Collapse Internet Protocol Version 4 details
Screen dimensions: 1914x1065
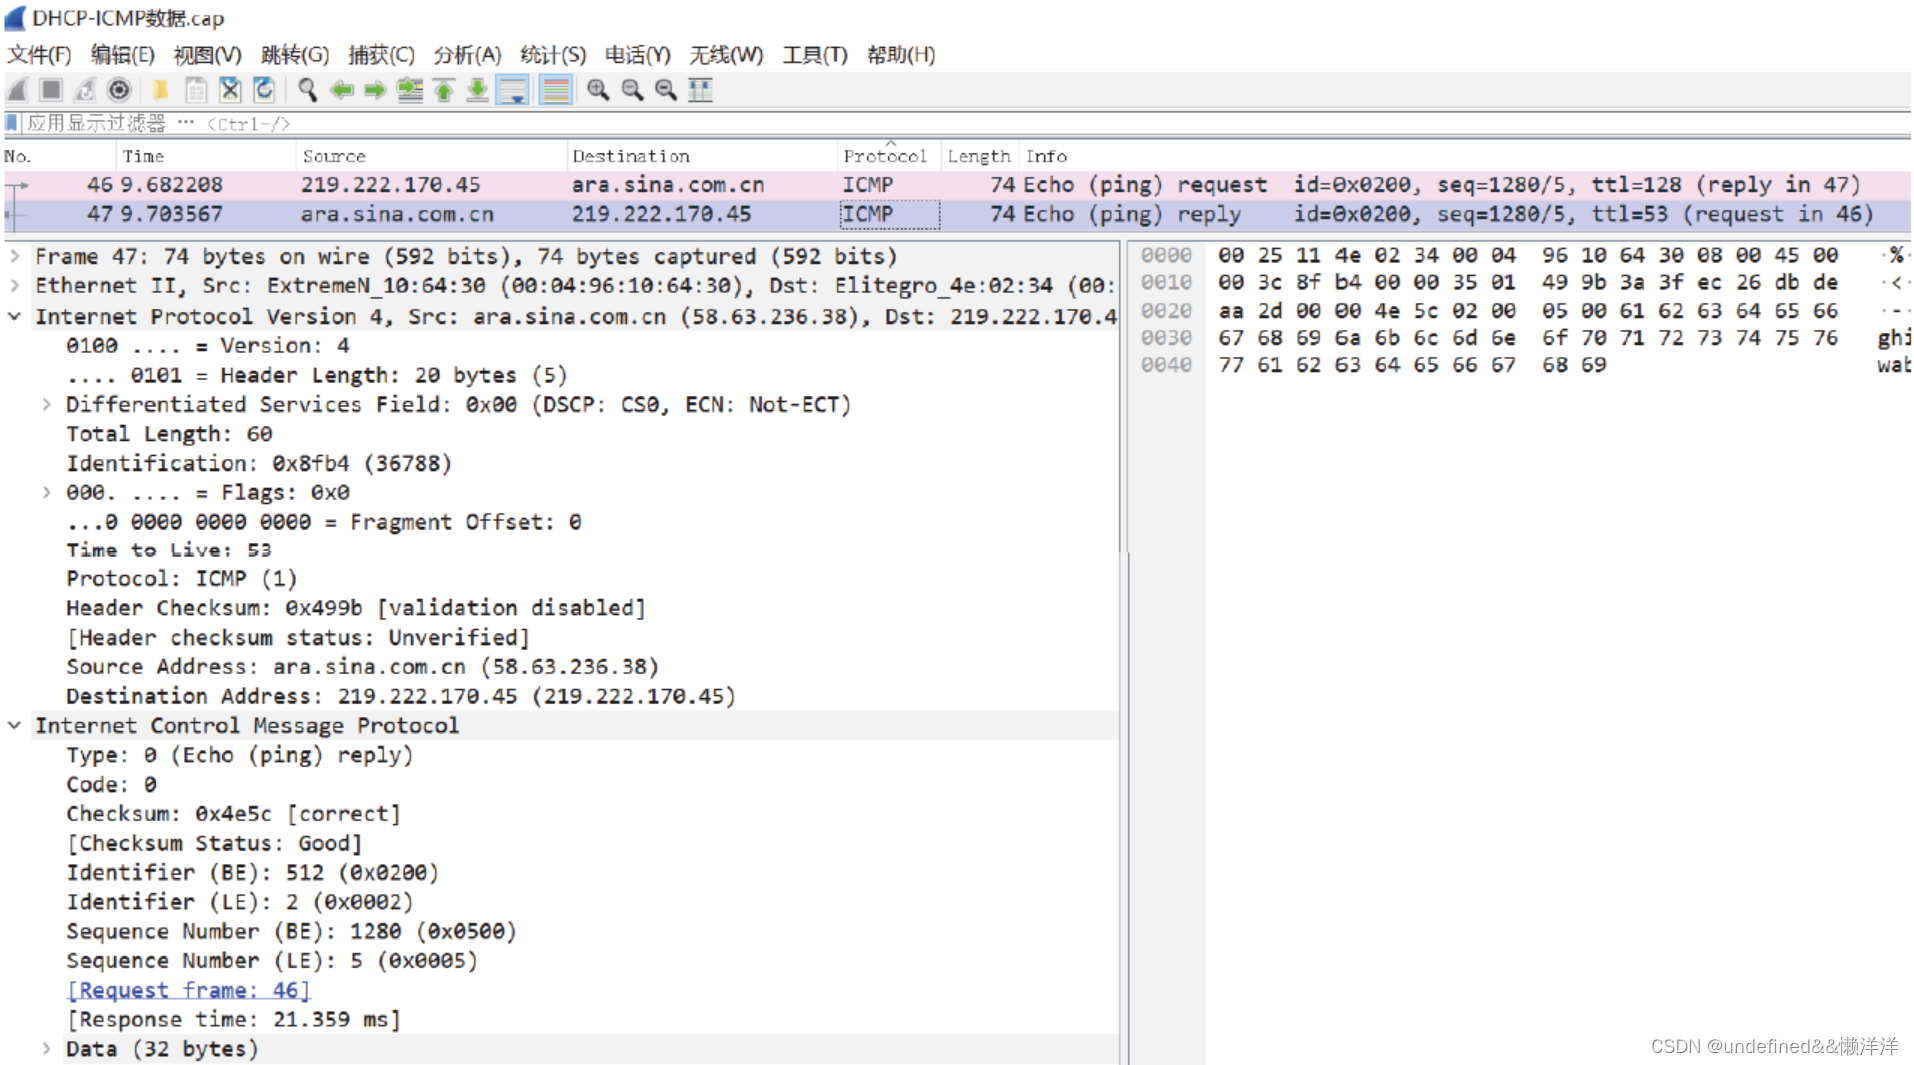point(14,316)
